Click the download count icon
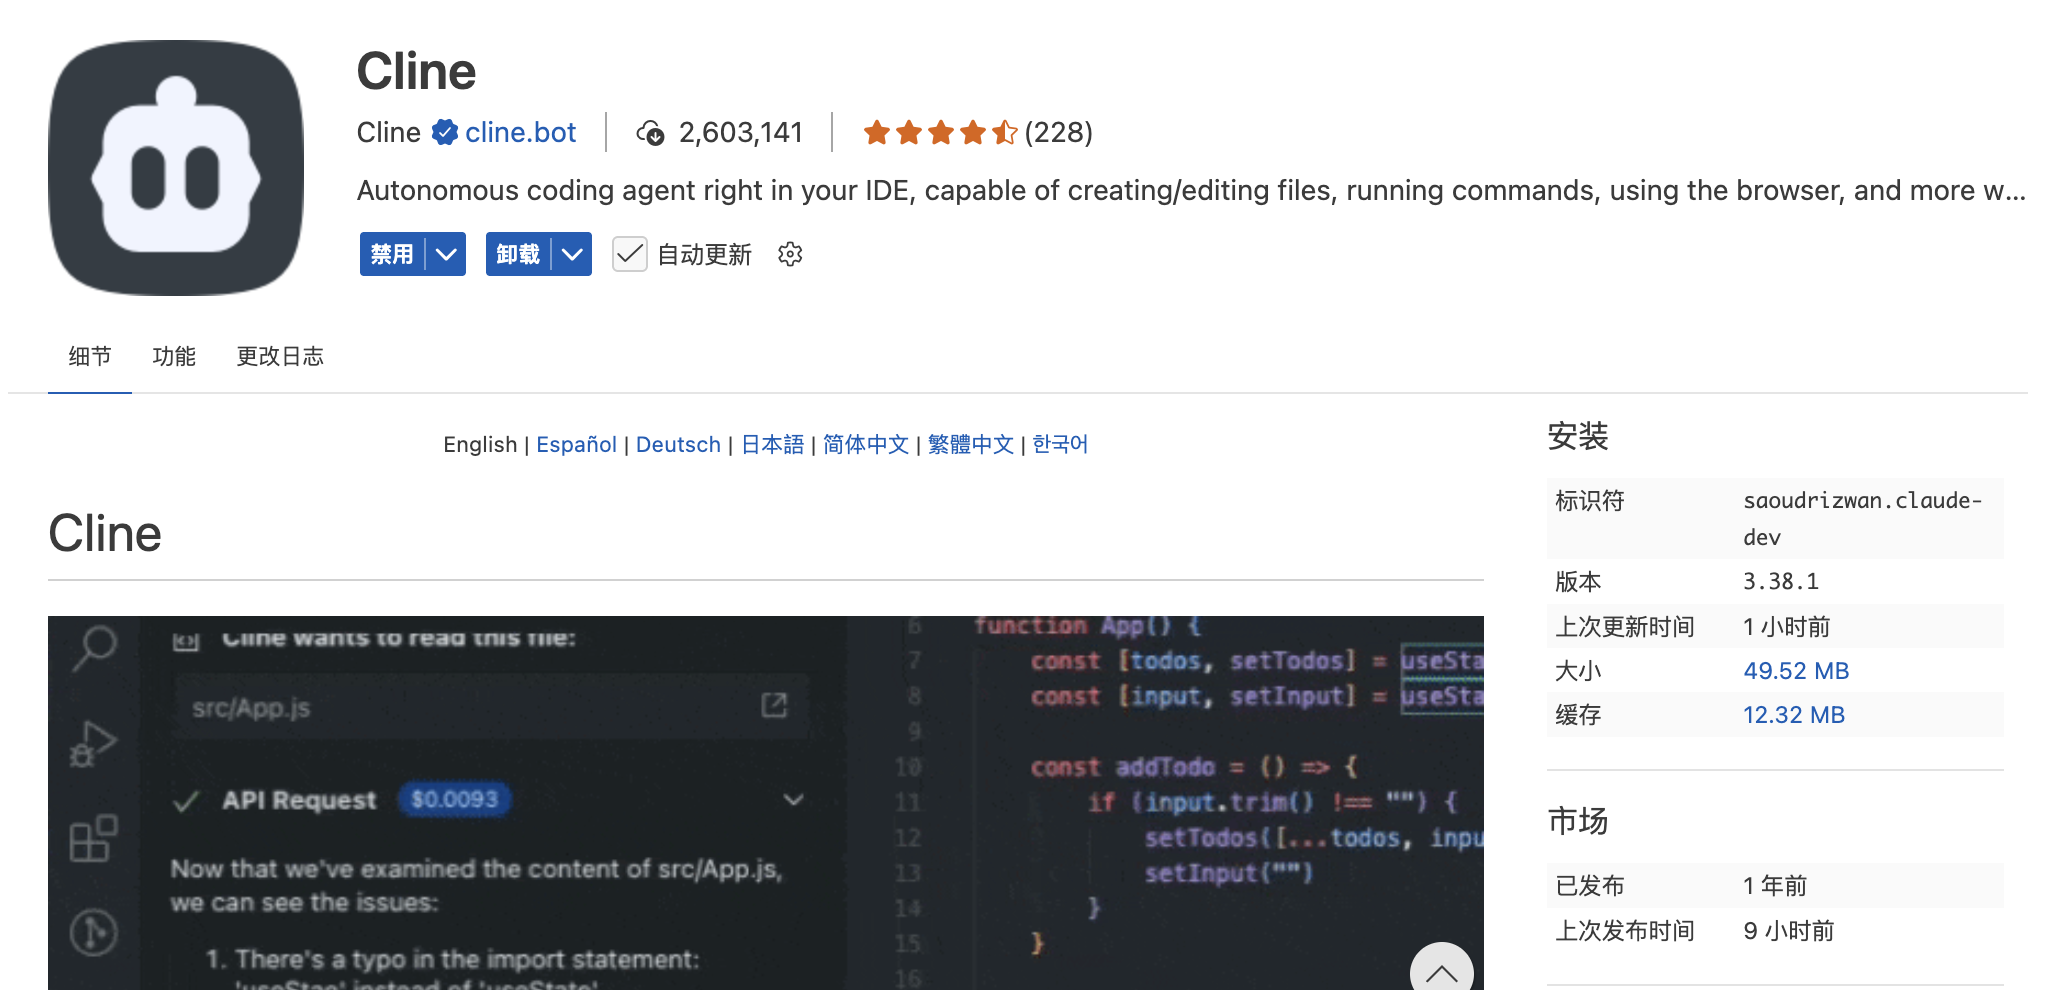This screenshot has width=2062, height=990. coord(652,132)
